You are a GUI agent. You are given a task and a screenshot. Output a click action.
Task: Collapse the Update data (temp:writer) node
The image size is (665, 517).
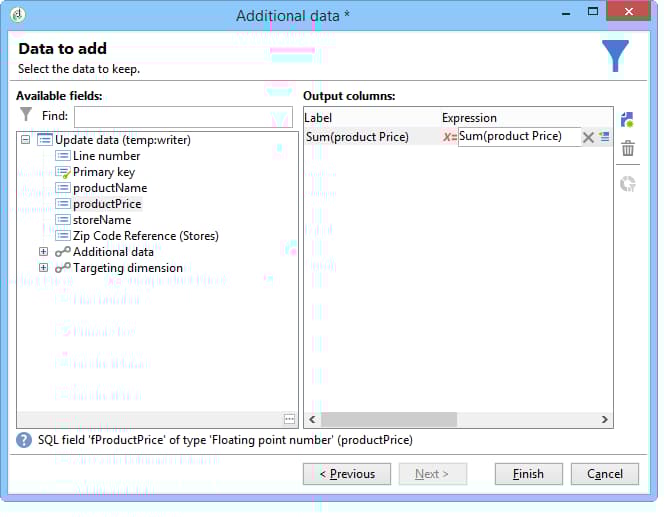[x=25, y=140]
